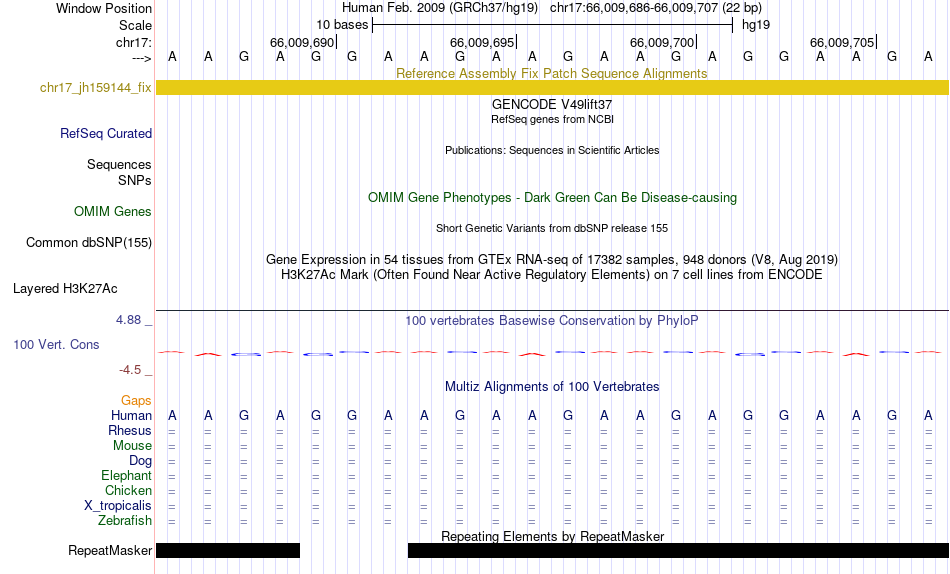Screen dimensions: 950x574
Task: Click the H3K27Ac Mark ENCODE track title
Action: click(551, 275)
